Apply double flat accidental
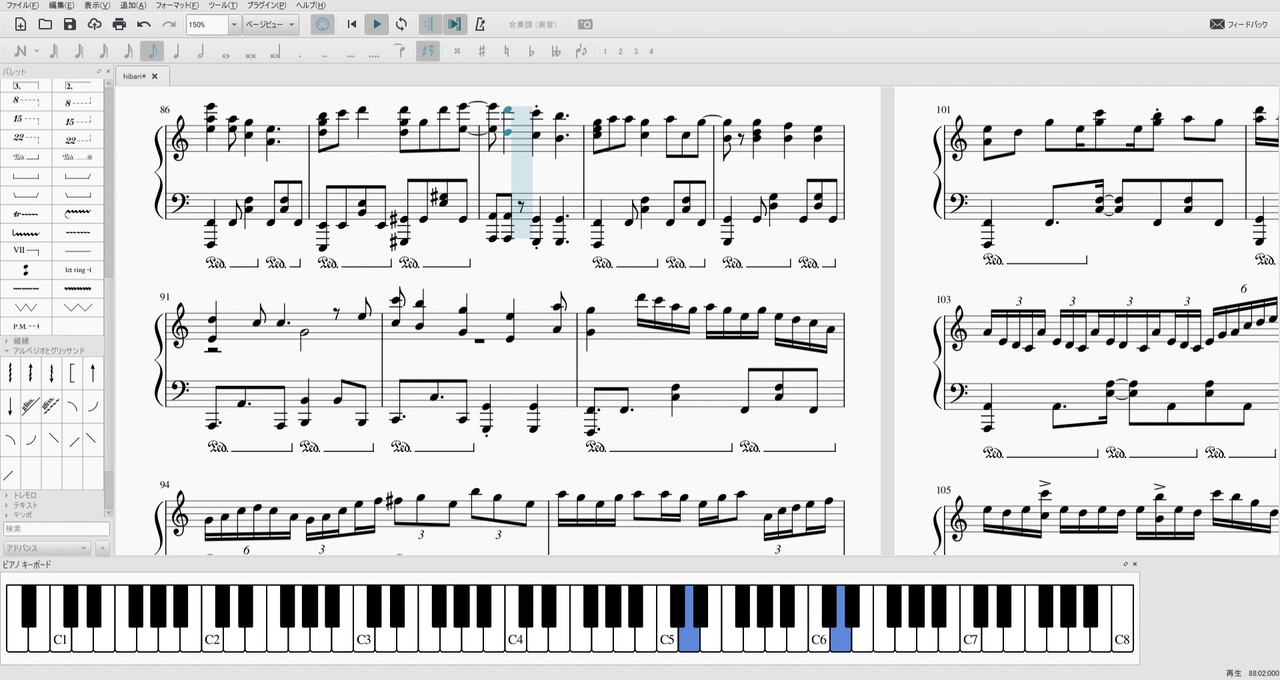 click(556, 51)
